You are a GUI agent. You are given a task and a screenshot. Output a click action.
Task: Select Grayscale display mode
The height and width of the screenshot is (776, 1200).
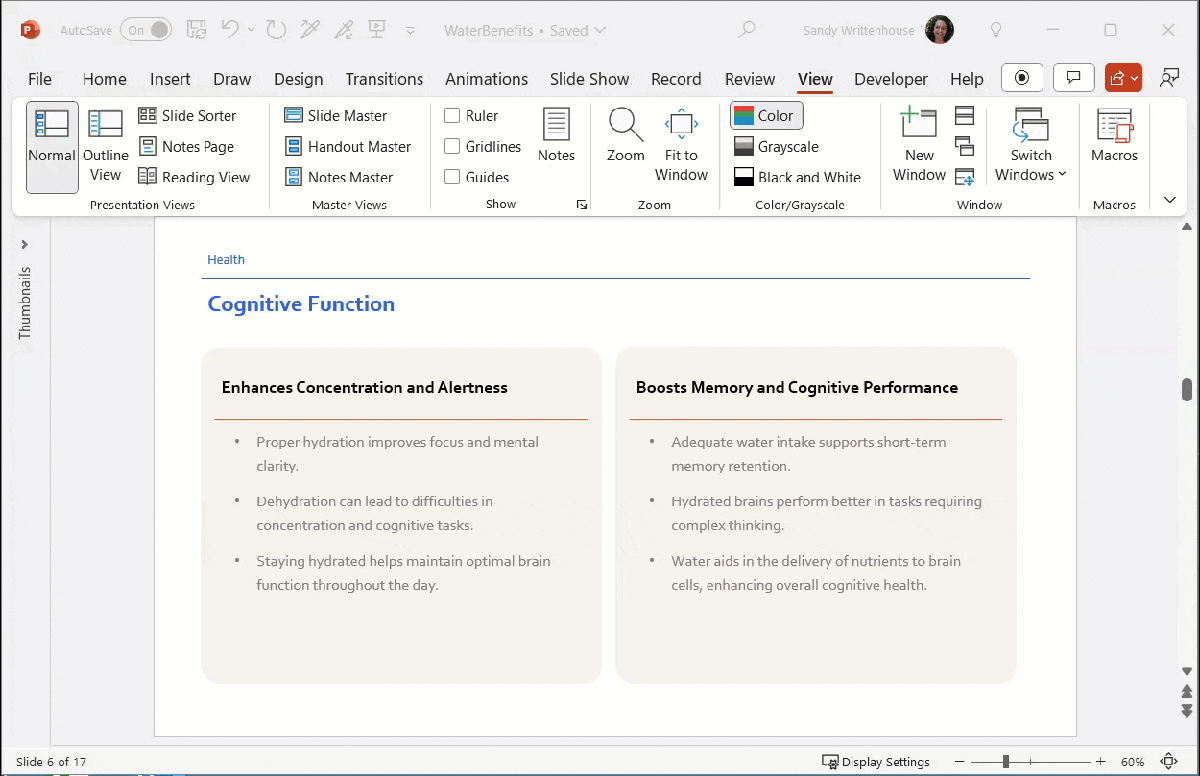(x=776, y=147)
